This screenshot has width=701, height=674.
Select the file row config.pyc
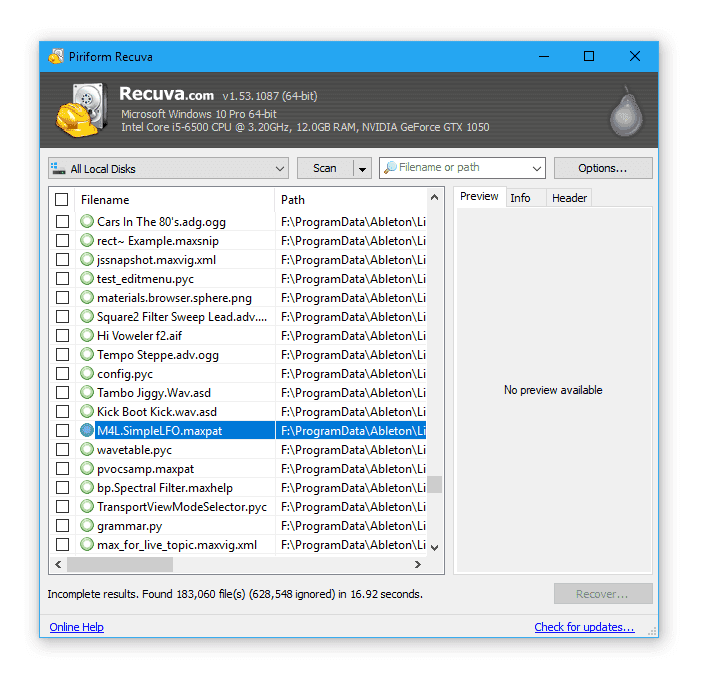pyautogui.click(x=238, y=373)
